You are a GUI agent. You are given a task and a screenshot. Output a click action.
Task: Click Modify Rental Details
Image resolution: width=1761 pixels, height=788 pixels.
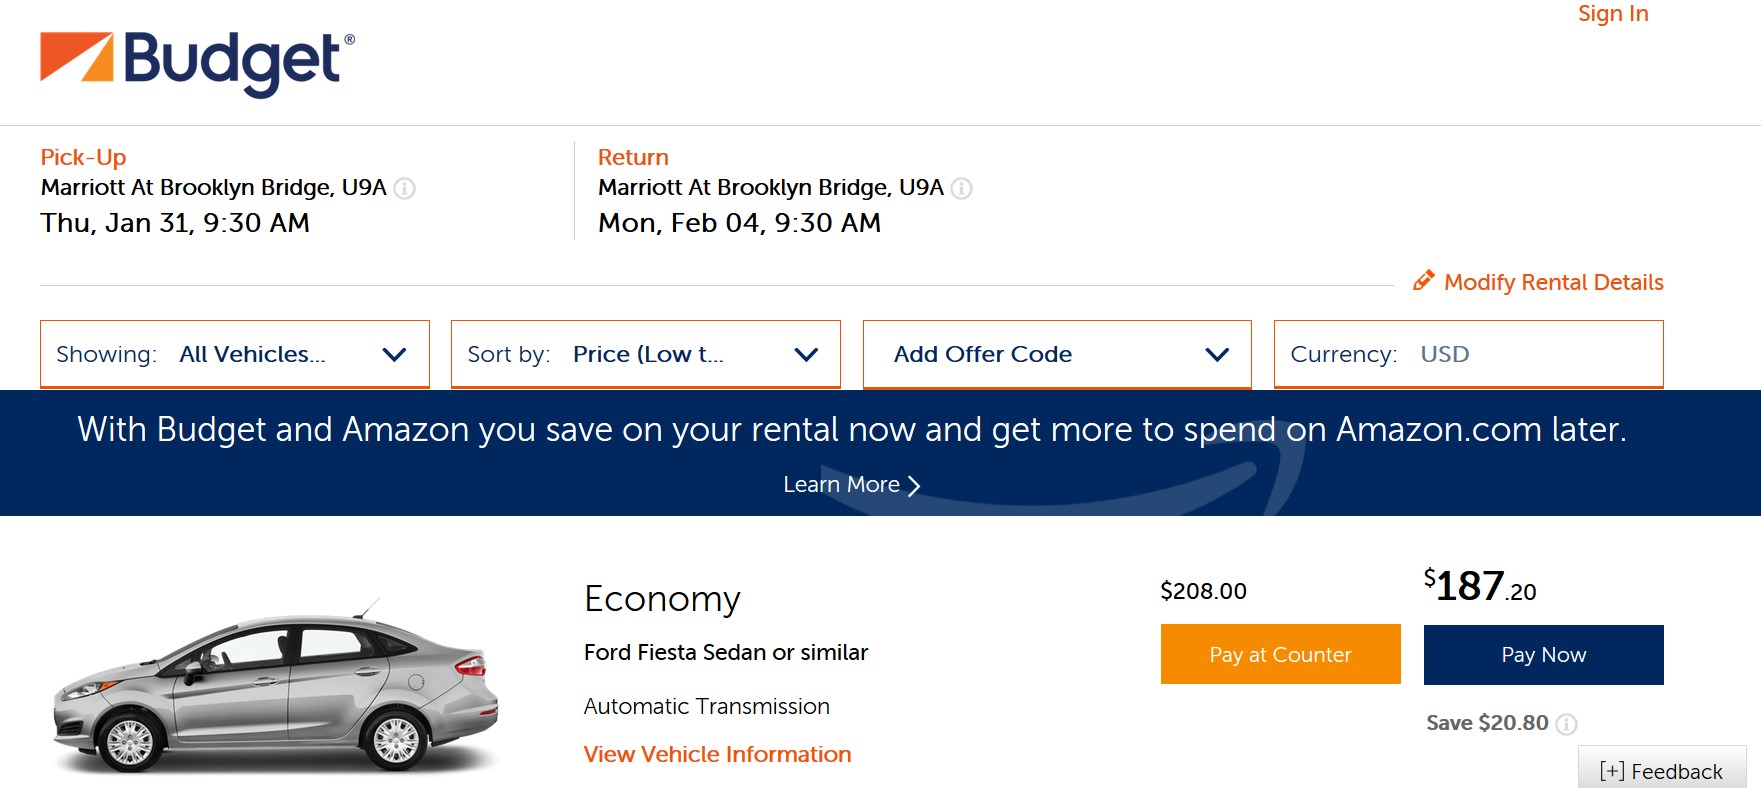pos(1553,281)
